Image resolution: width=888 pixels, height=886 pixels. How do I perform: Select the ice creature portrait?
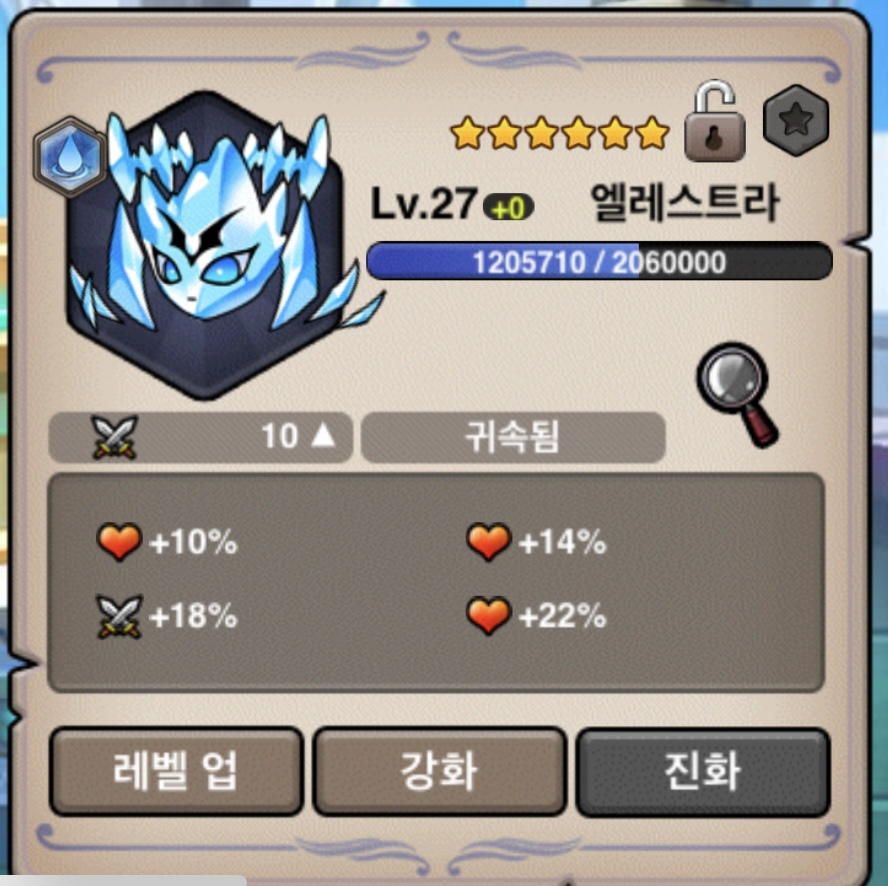click(x=214, y=244)
